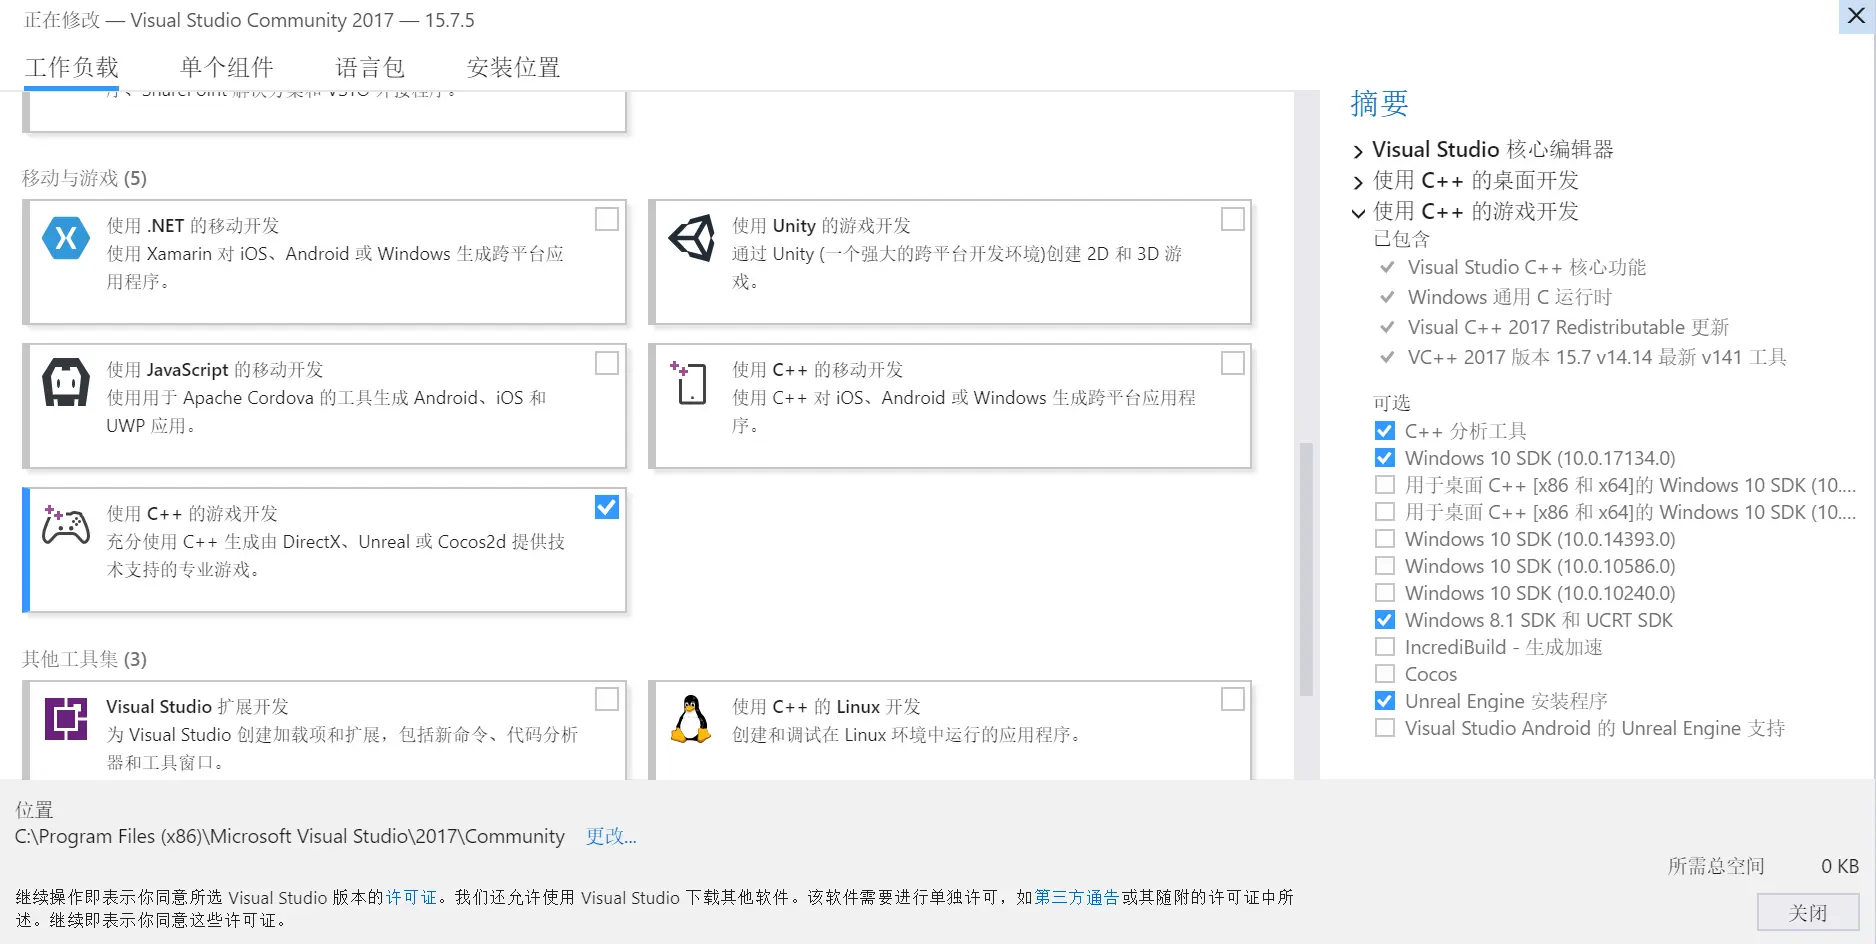This screenshot has width=1876, height=944.
Task: Click the C++ mobile development phone icon
Action: 689,382
